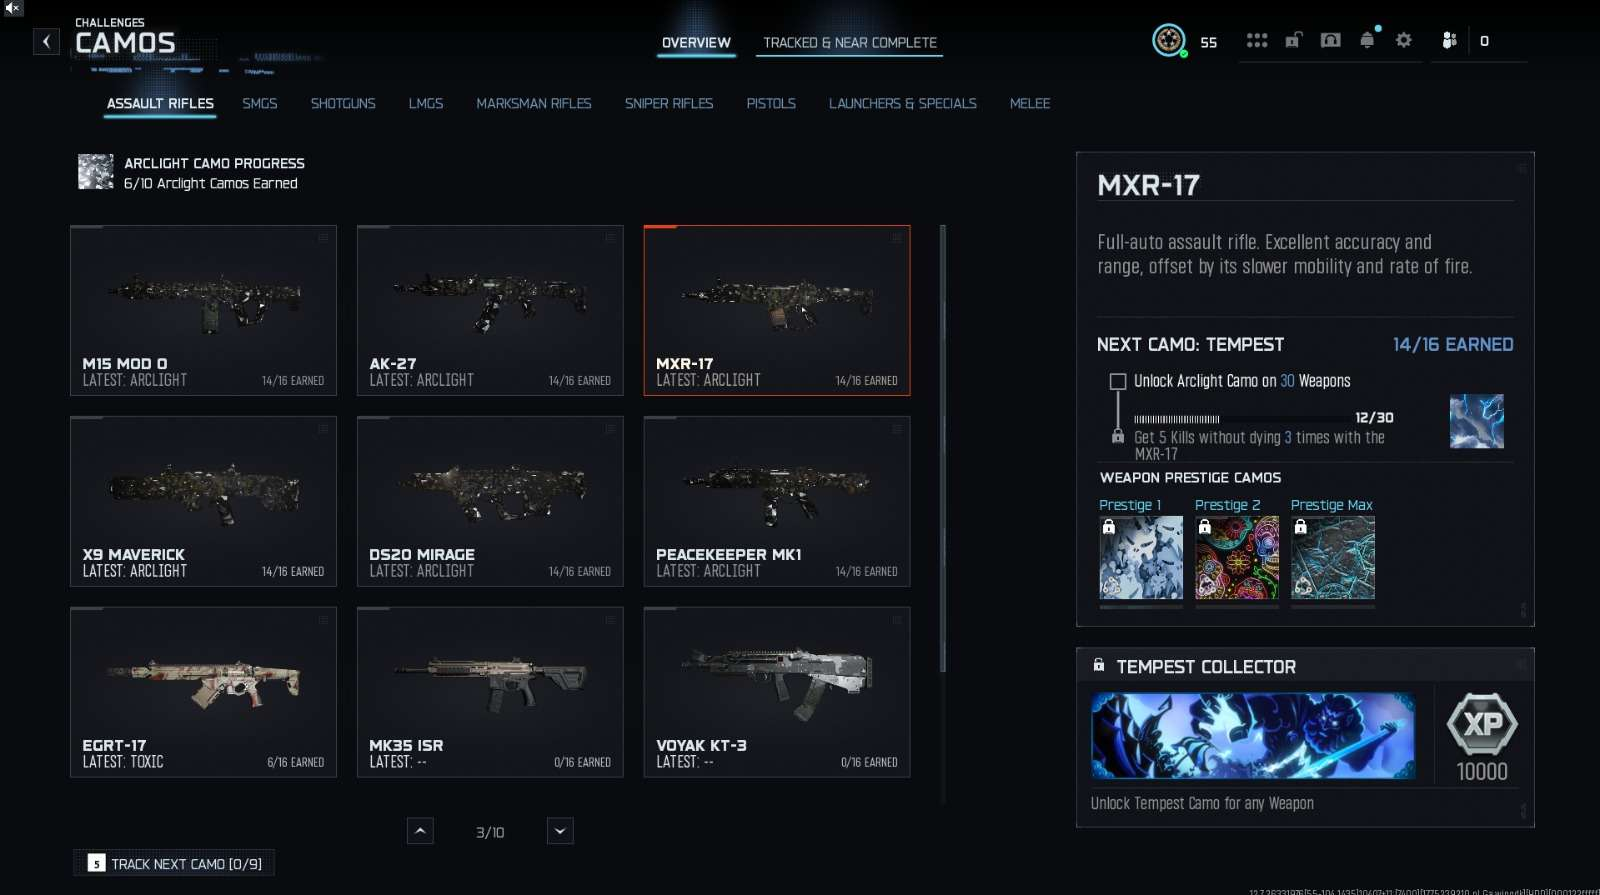Click the weapon list vertical scrollbar

pyautogui.click(x=943, y=450)
